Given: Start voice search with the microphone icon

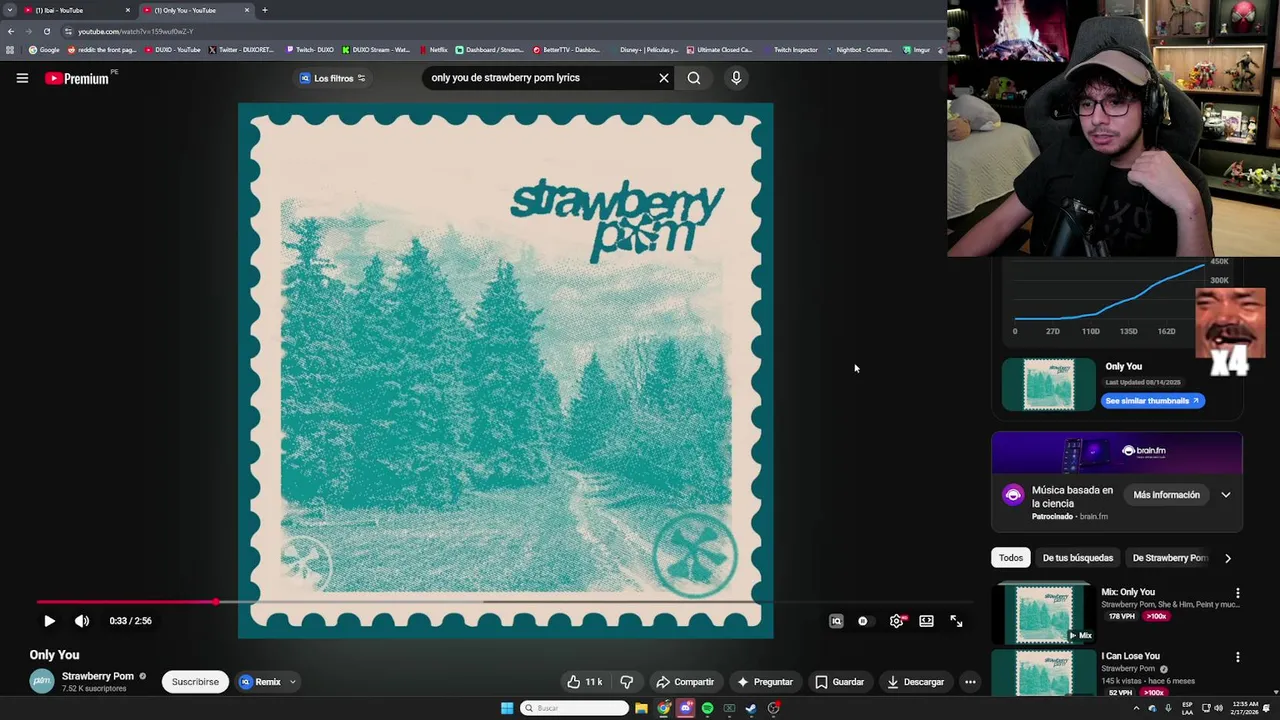Looking at the screenshot, I should click(736, 78).
